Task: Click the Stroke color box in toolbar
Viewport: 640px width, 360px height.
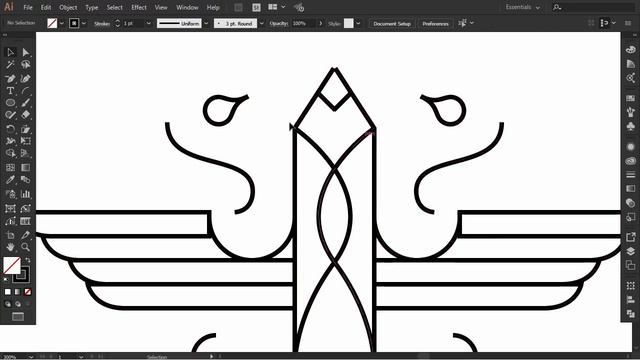Action: click(22, 275)
